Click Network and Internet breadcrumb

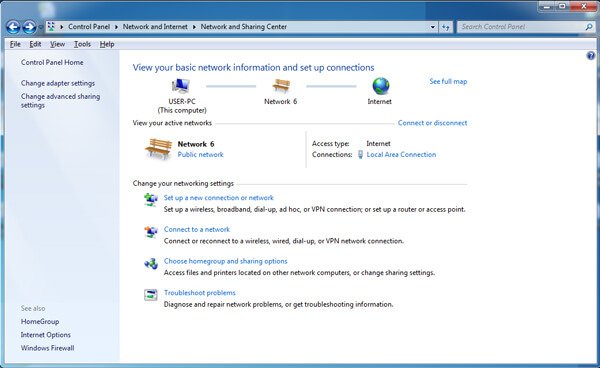155,27
